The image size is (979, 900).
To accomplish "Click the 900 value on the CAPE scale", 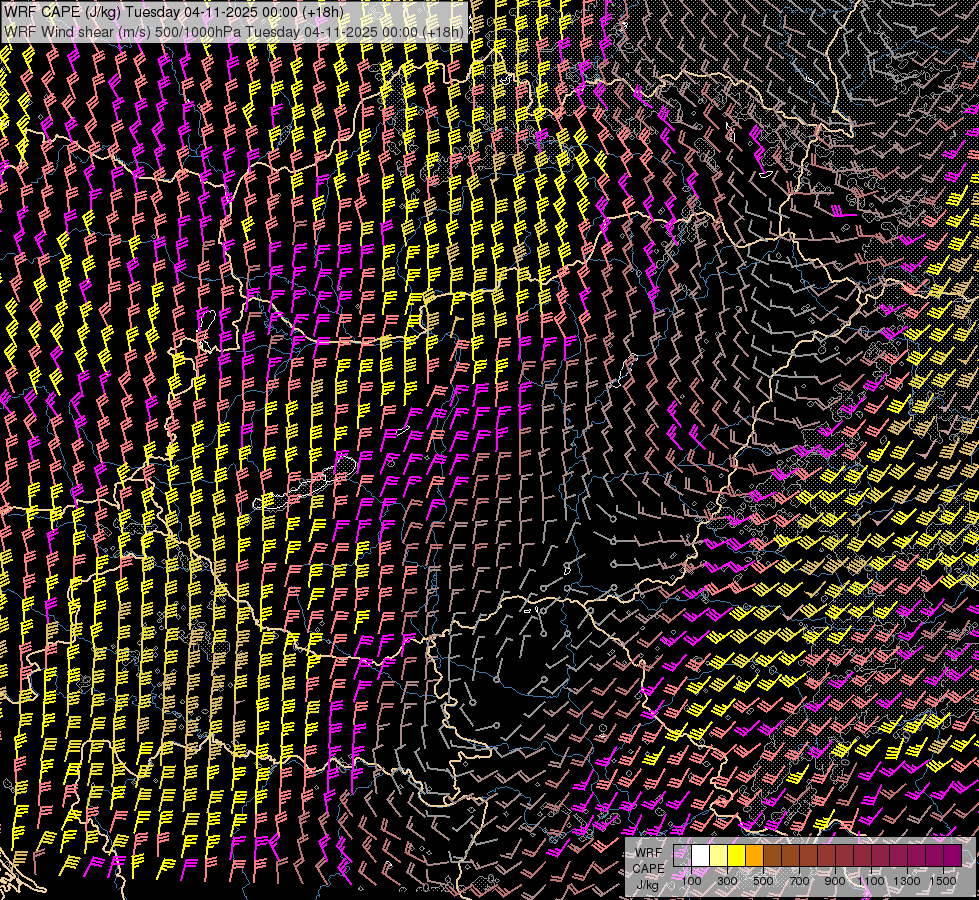I will pos(835,880).
